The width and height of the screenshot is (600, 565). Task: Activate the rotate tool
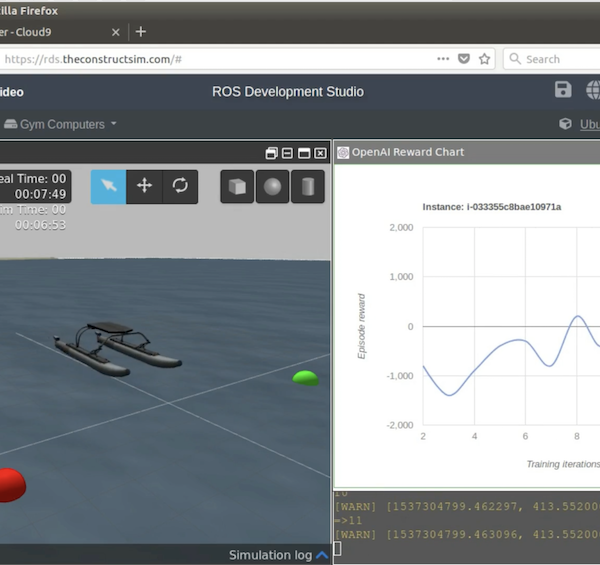coord(180,187)
